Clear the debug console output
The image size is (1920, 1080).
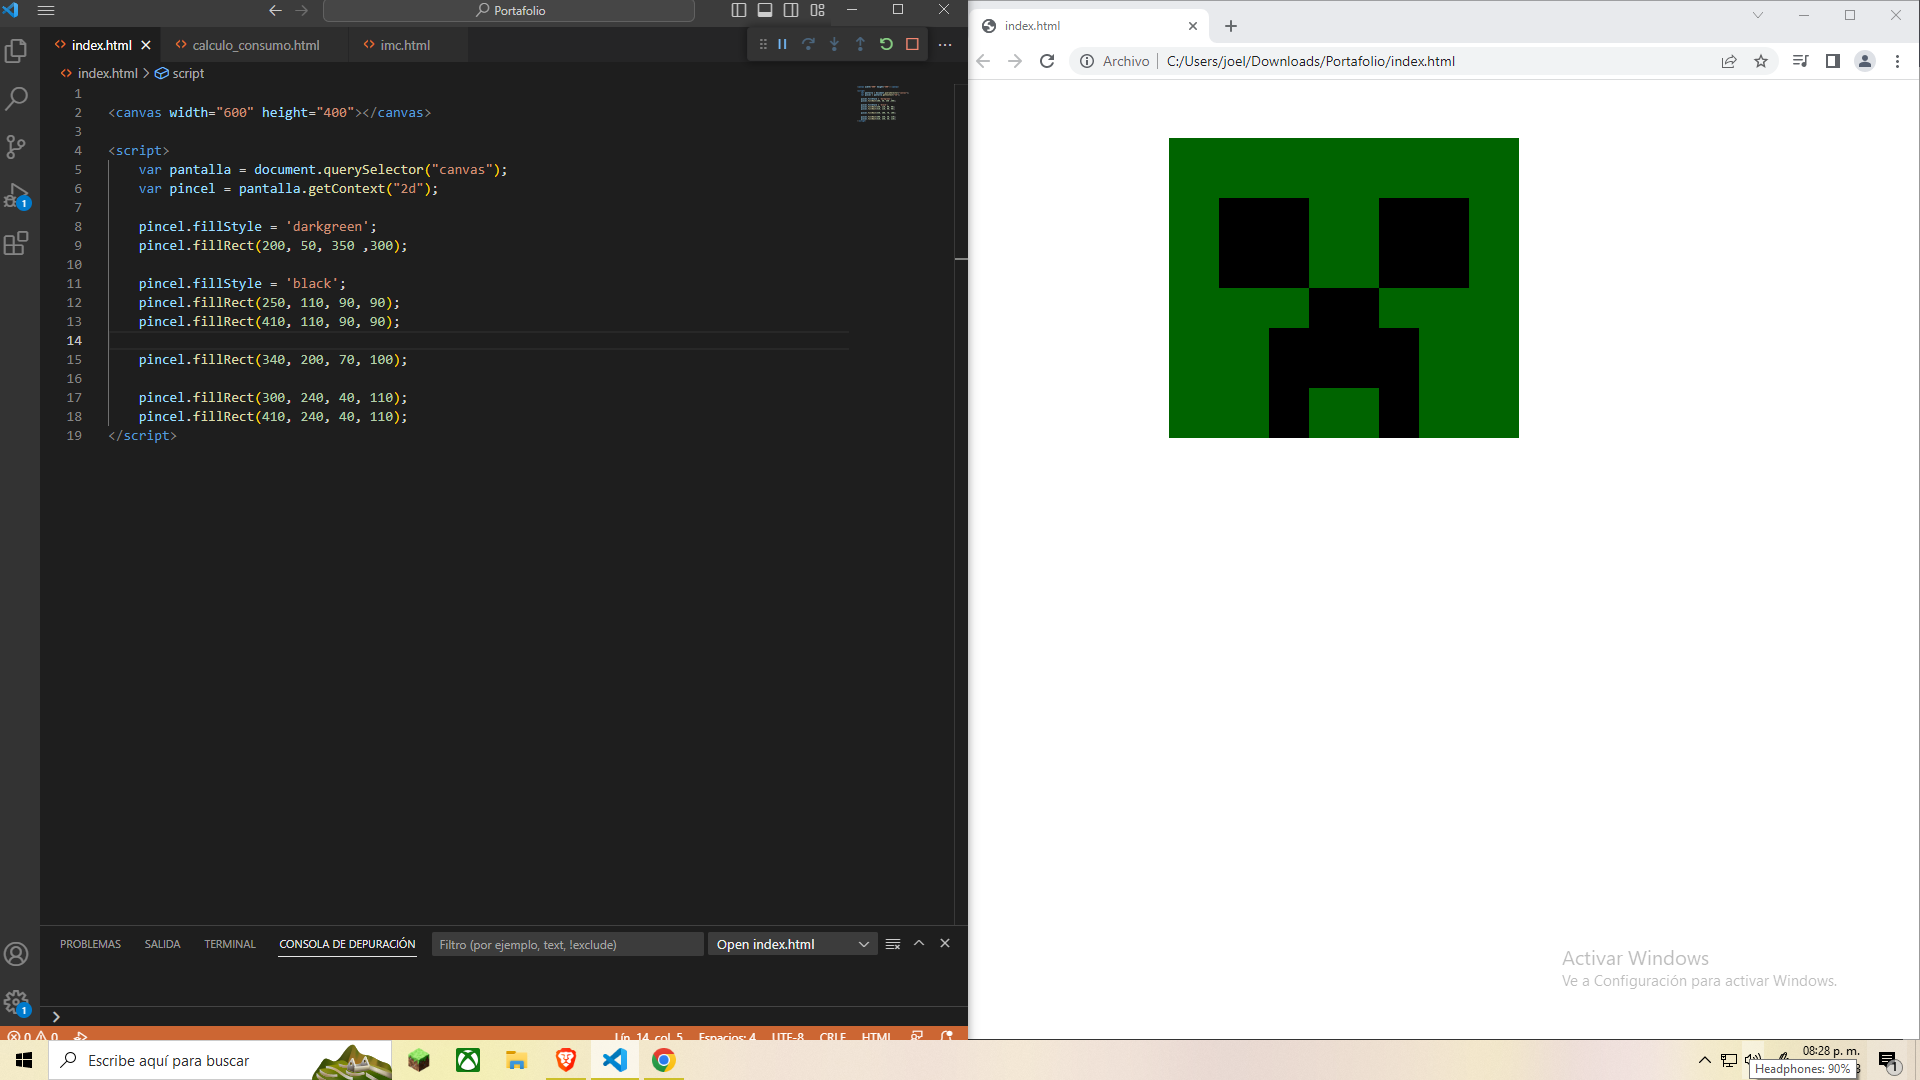click(x=893, y=944)
